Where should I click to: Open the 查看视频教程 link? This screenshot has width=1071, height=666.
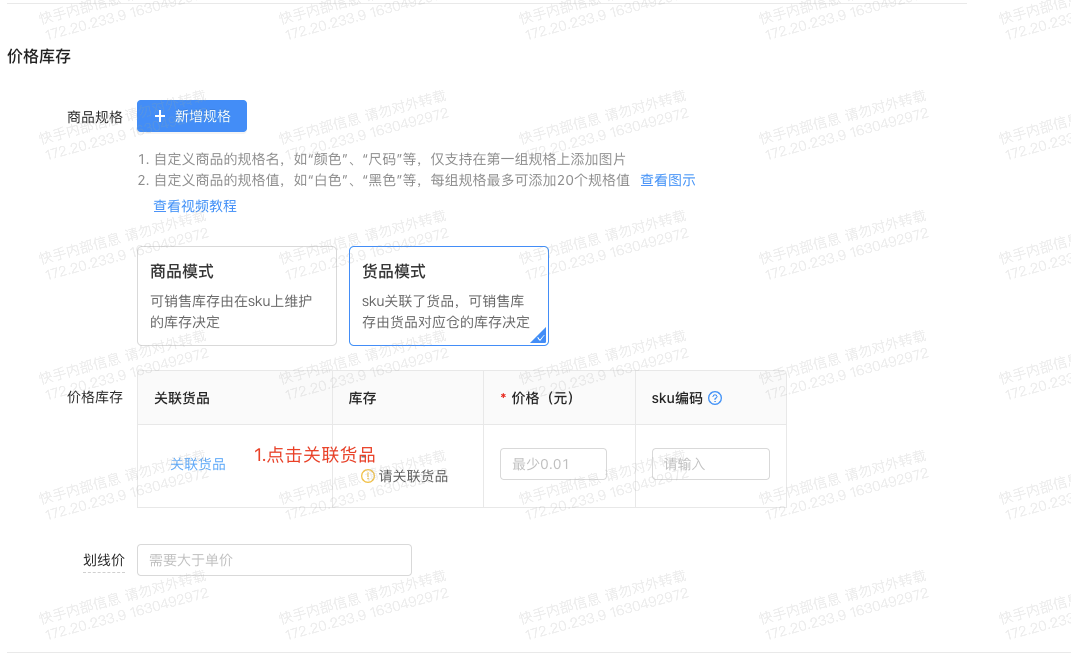tap(195, 206)
